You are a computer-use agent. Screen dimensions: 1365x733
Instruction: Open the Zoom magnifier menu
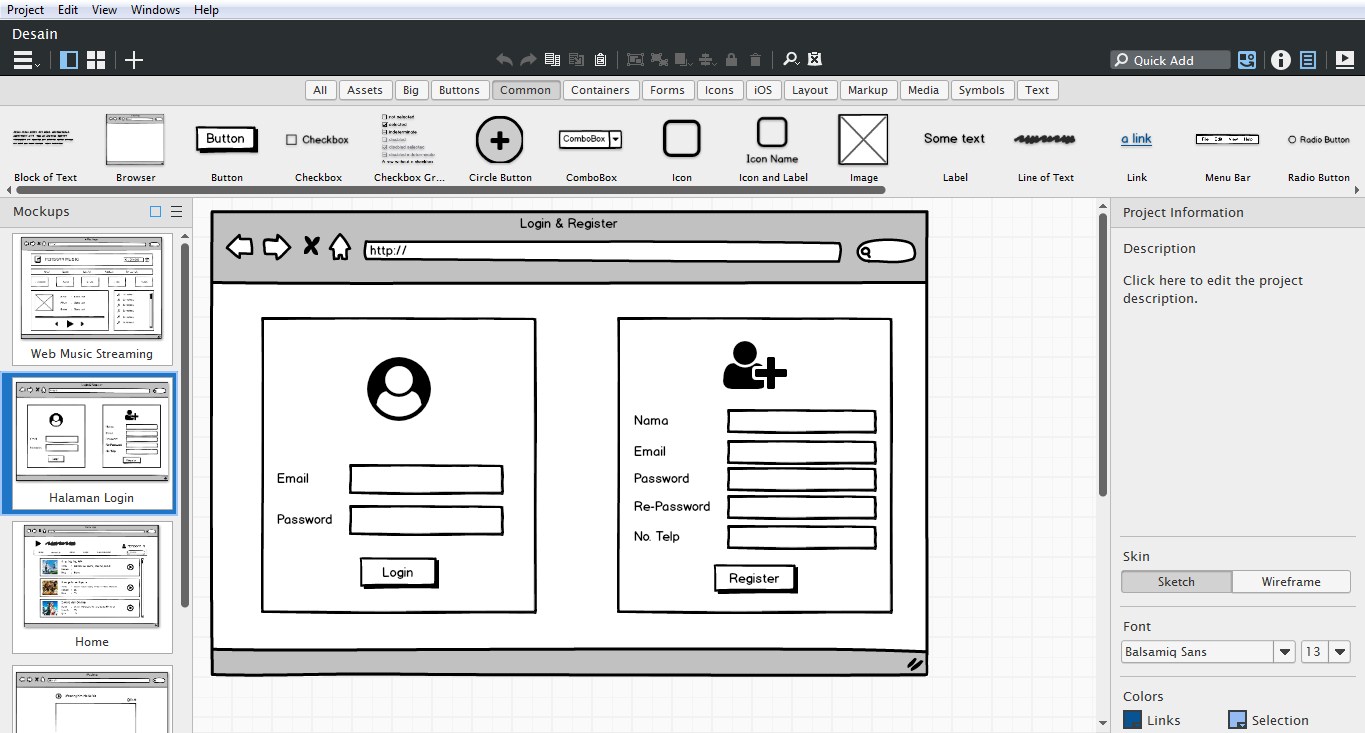click(791, 60)
